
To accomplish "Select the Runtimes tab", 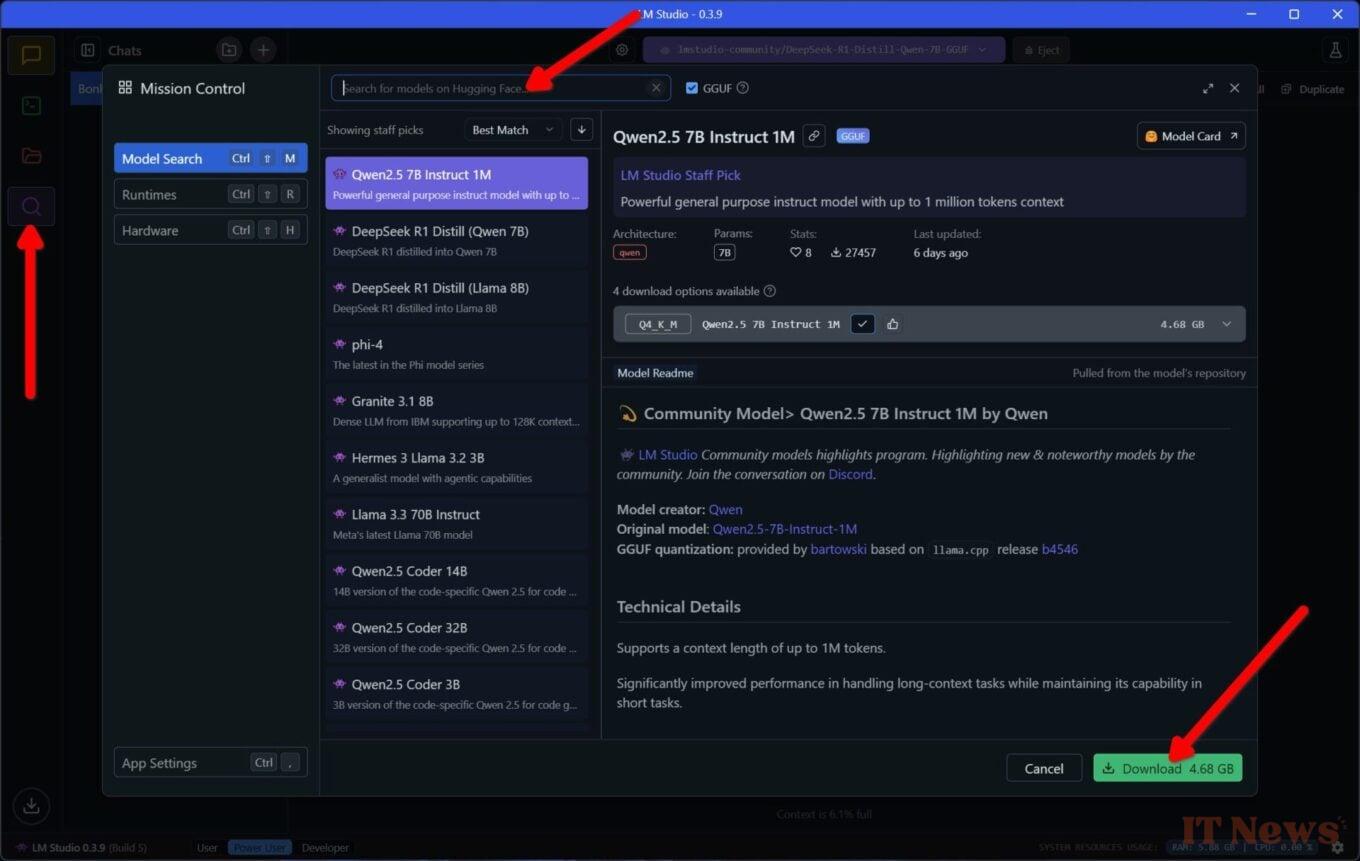I will click(210, 194).
